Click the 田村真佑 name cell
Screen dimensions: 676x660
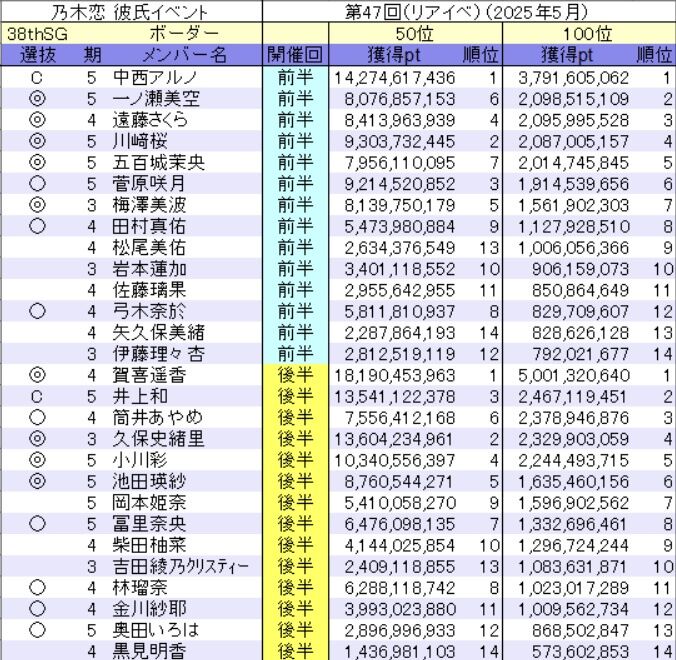tap(149, 226)
